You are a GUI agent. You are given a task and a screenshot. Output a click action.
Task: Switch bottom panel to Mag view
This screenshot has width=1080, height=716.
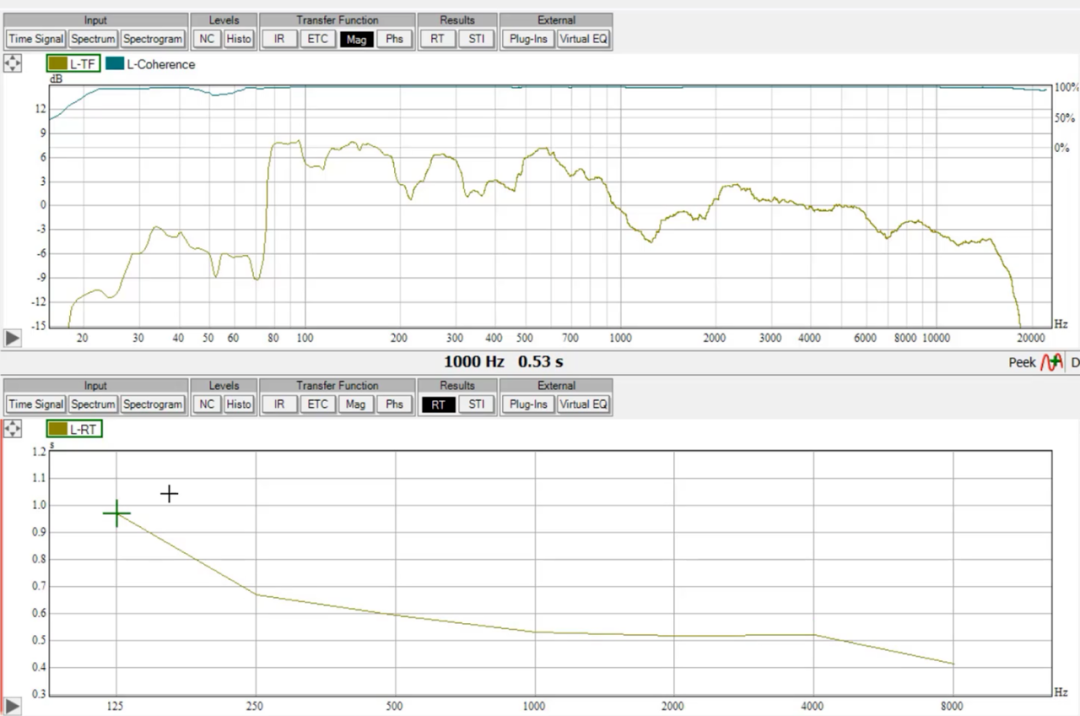point(355,405)
